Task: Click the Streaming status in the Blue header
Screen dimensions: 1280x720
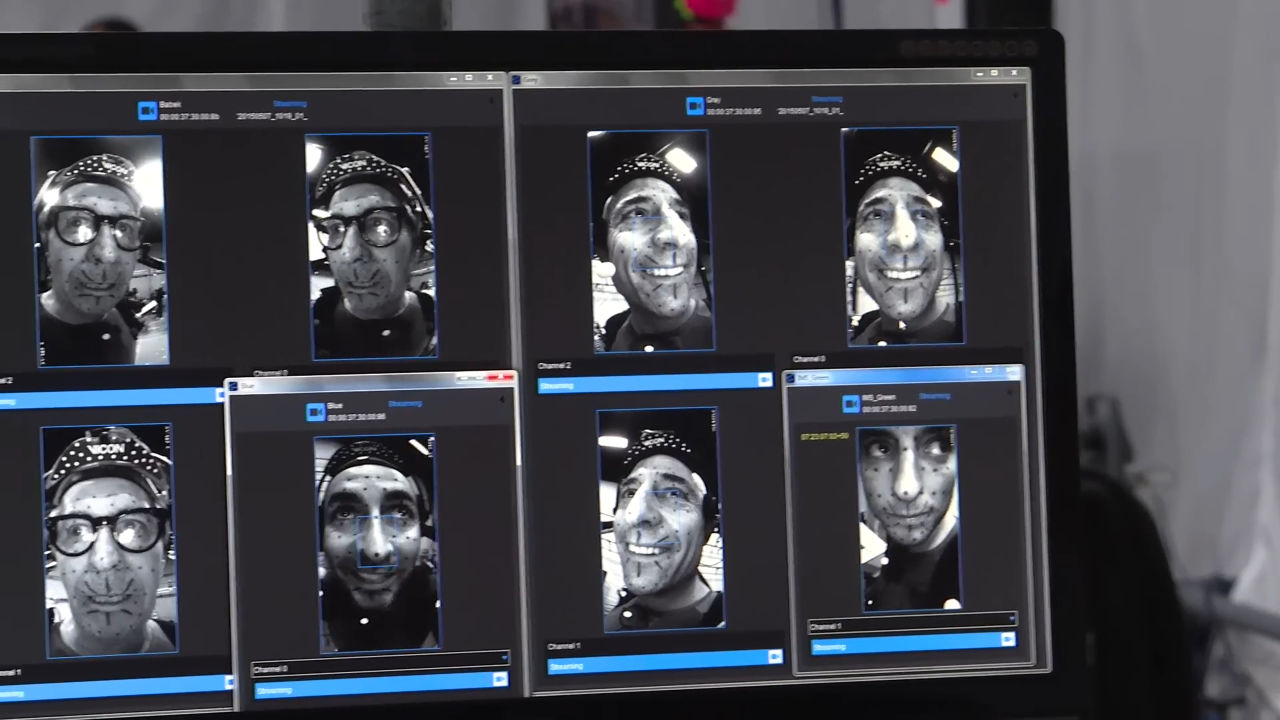Action: [405, 404]
